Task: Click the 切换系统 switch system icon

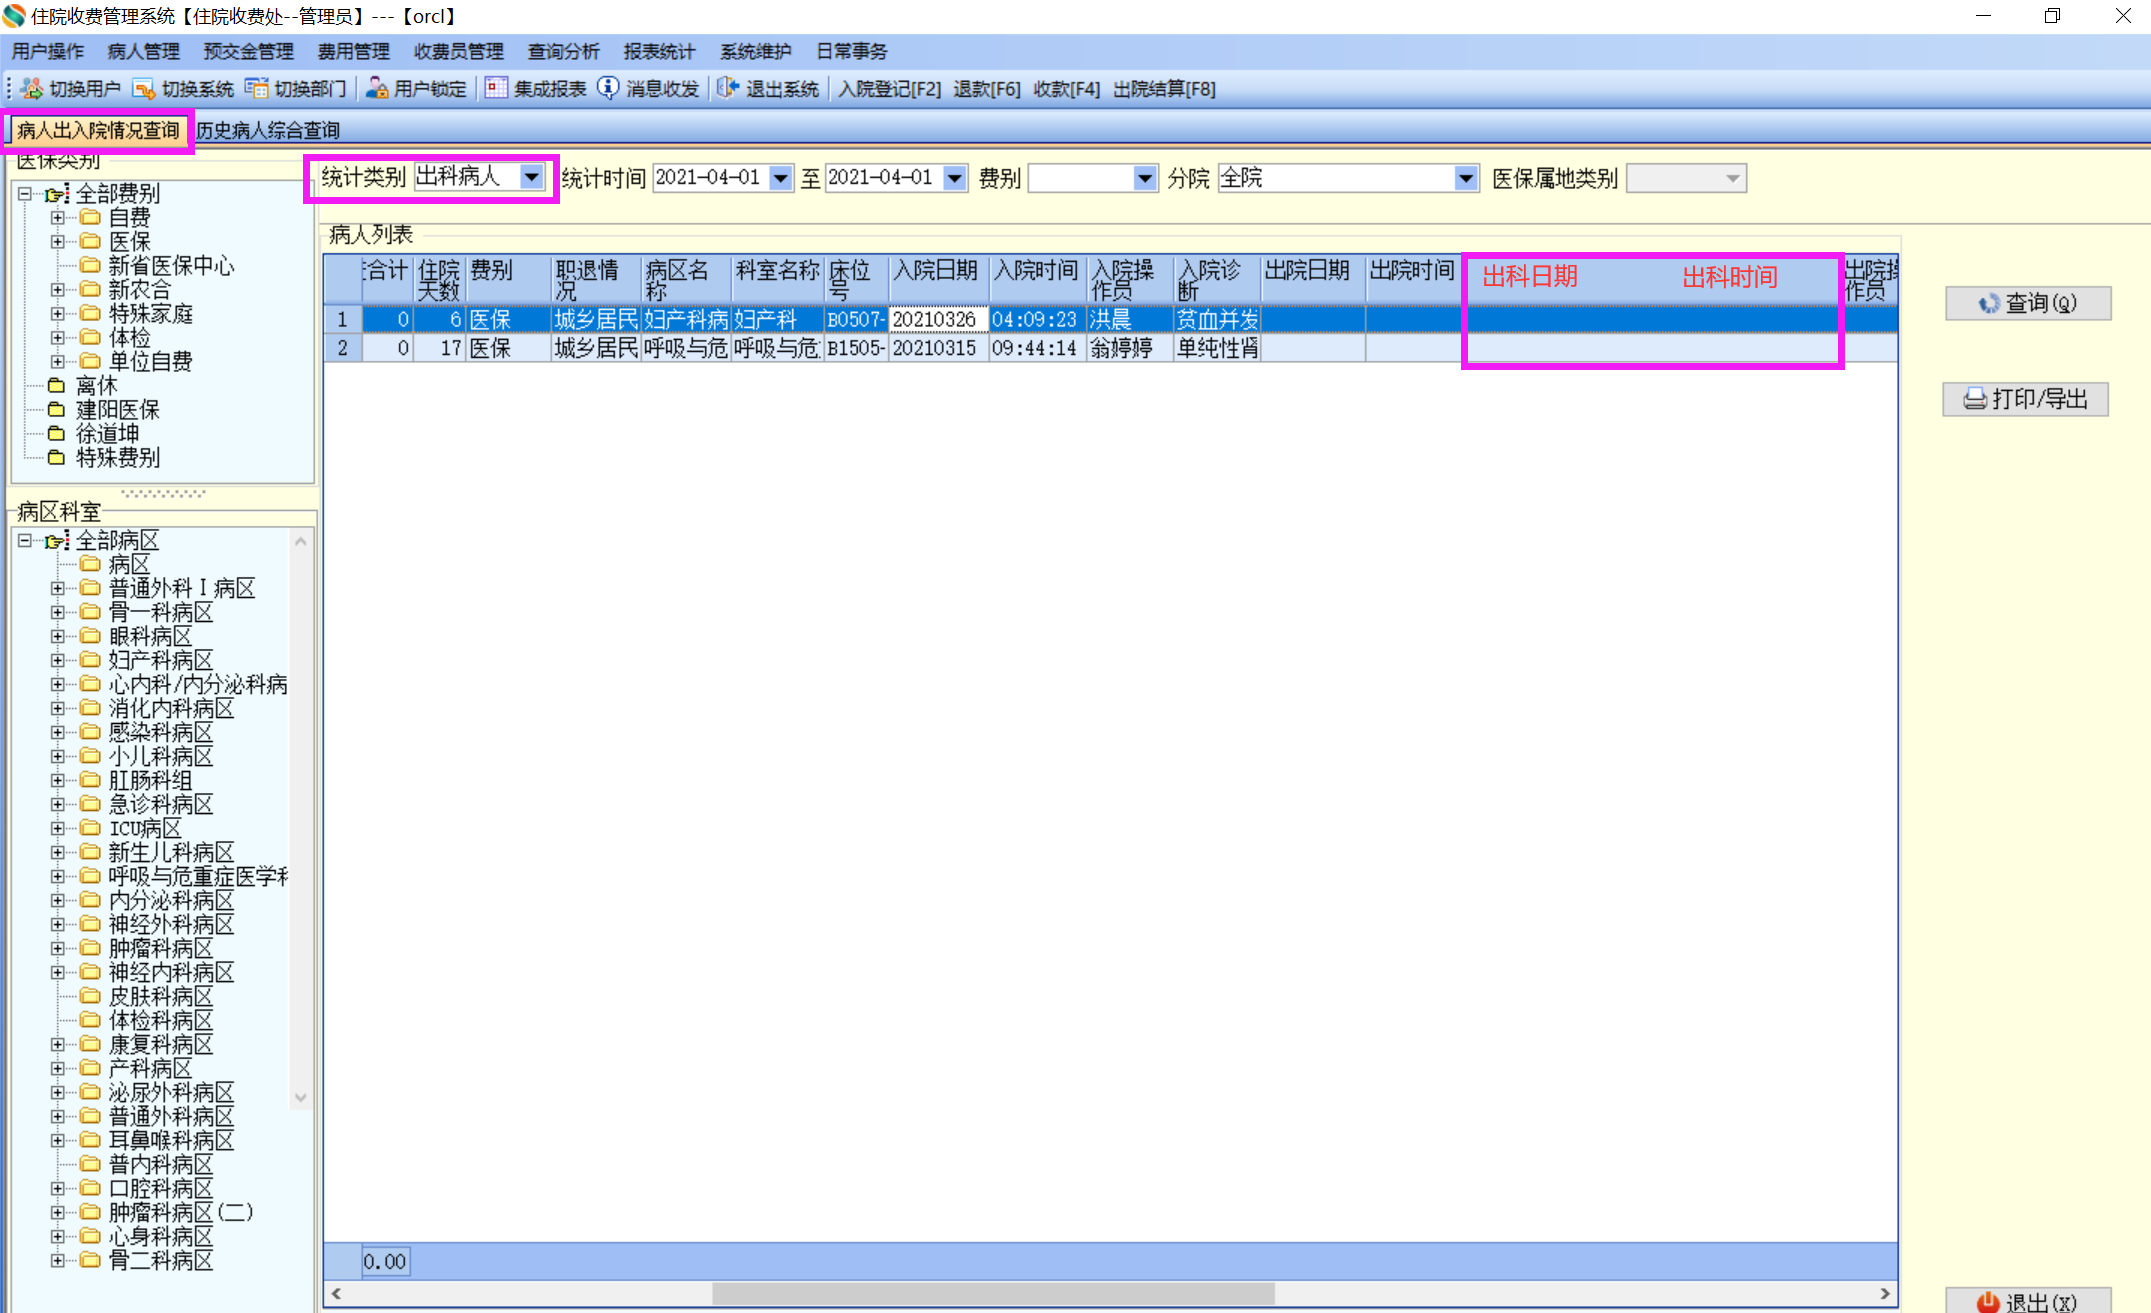Action: [x=144, y=89]
